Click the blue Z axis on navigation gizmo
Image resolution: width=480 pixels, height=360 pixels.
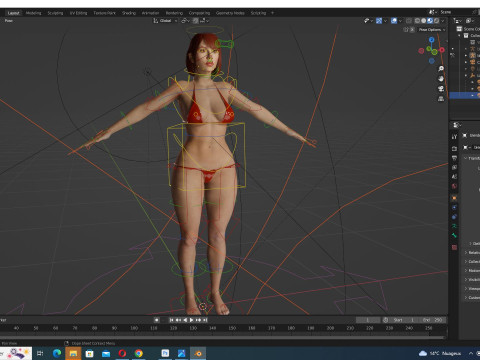(432, 40)
